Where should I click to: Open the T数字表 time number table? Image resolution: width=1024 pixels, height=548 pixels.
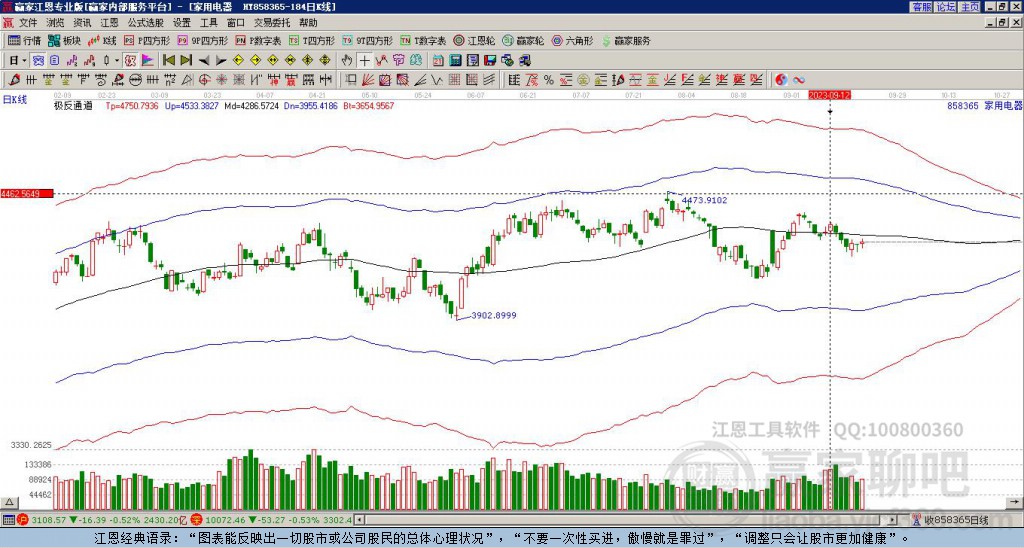[423, 40]
